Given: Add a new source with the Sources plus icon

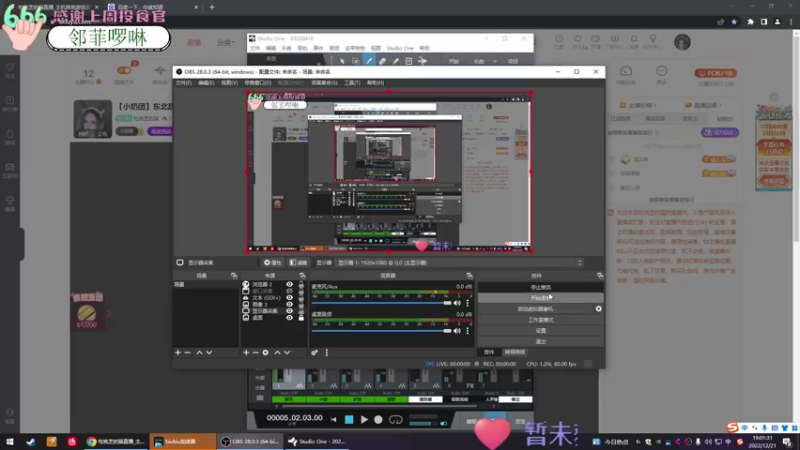Looking at the screenshot, I should (246, 353).
